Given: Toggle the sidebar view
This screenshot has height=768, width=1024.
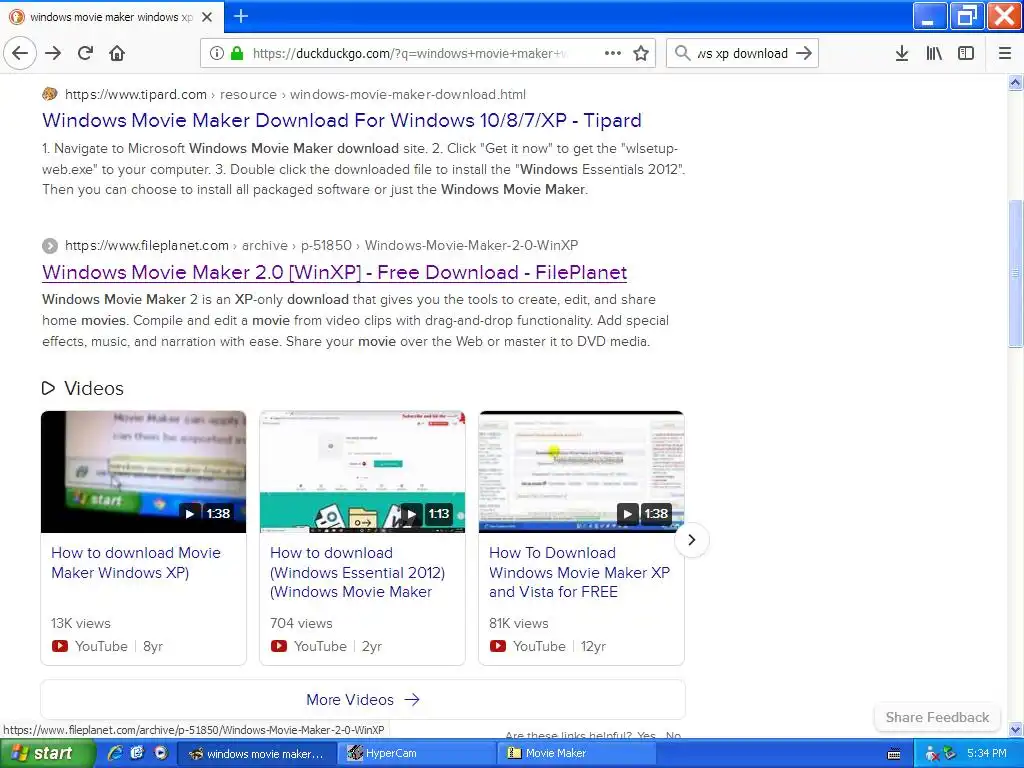Looking at the screenshot, I should (966, 54).
